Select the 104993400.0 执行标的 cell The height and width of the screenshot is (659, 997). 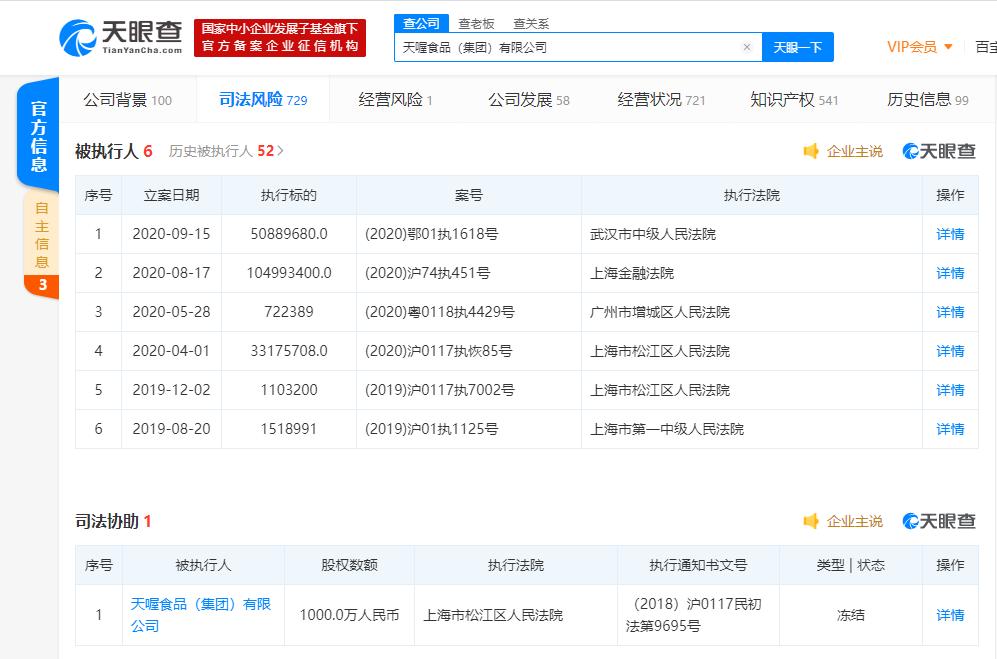(289, 273)
